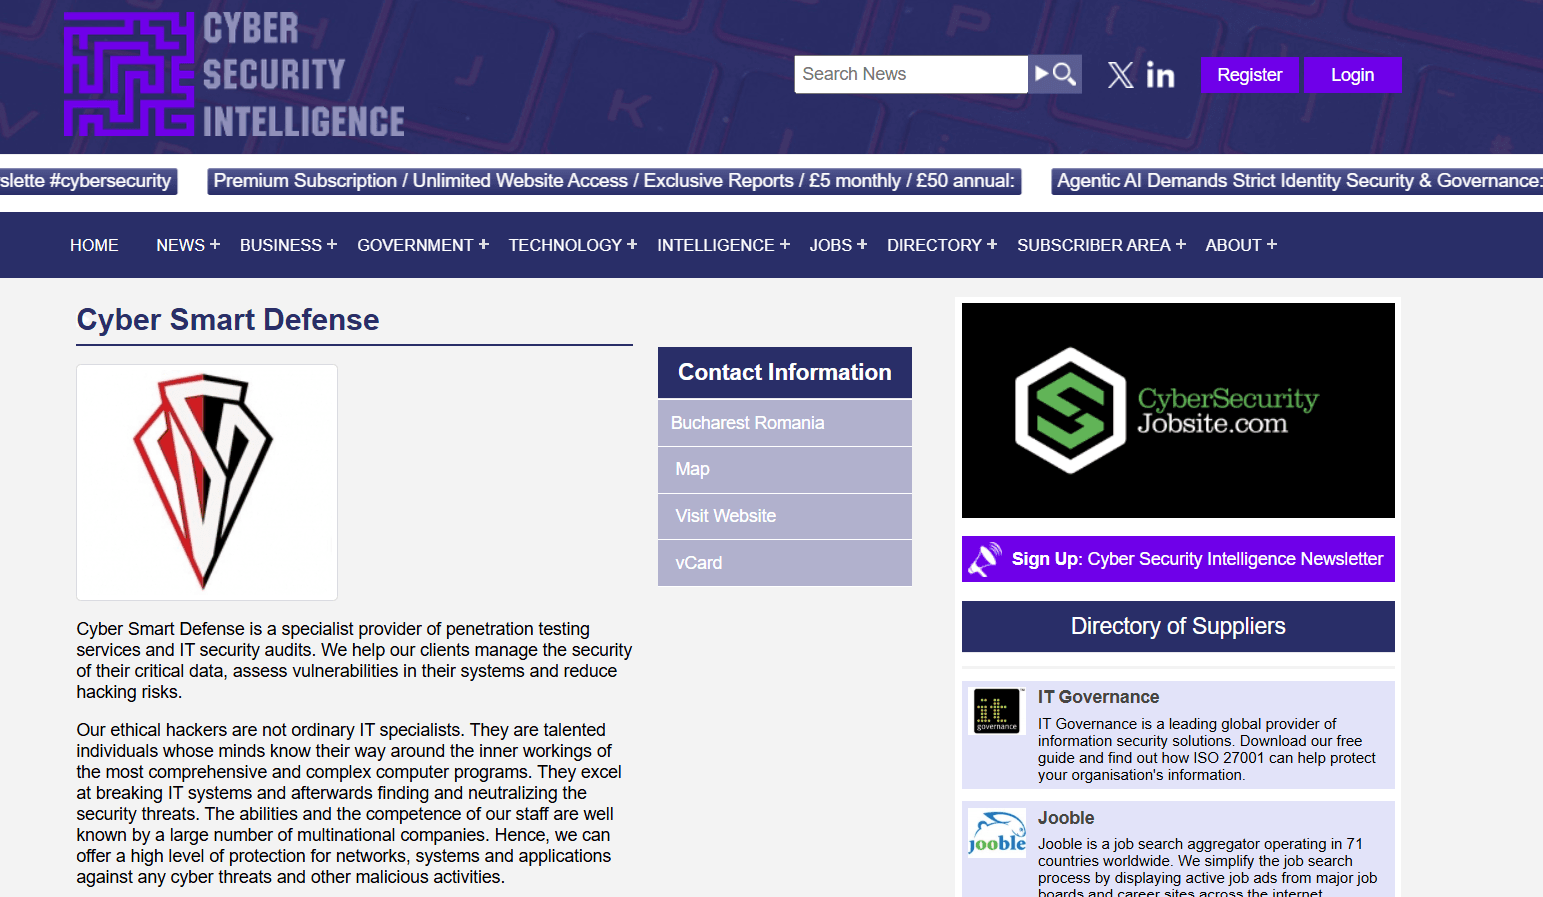
Task: Expand the NEWS menu
Action: 188,245
